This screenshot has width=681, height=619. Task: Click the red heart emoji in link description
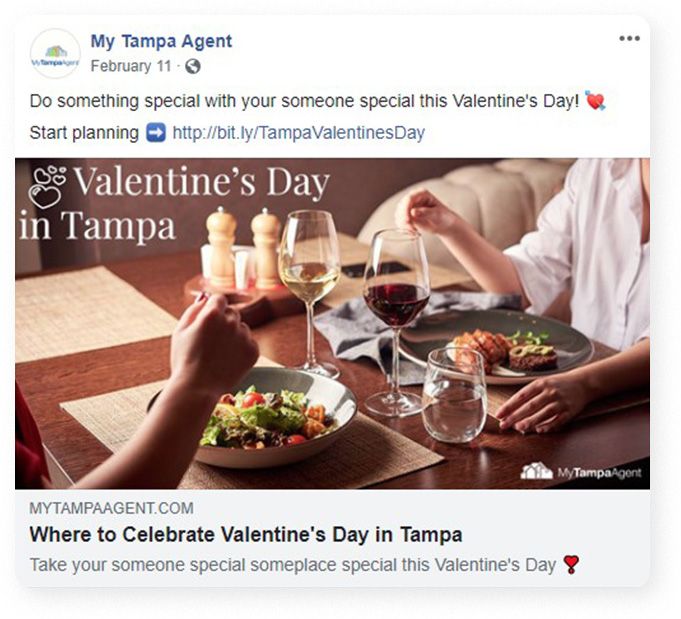(x=571, y=565)
